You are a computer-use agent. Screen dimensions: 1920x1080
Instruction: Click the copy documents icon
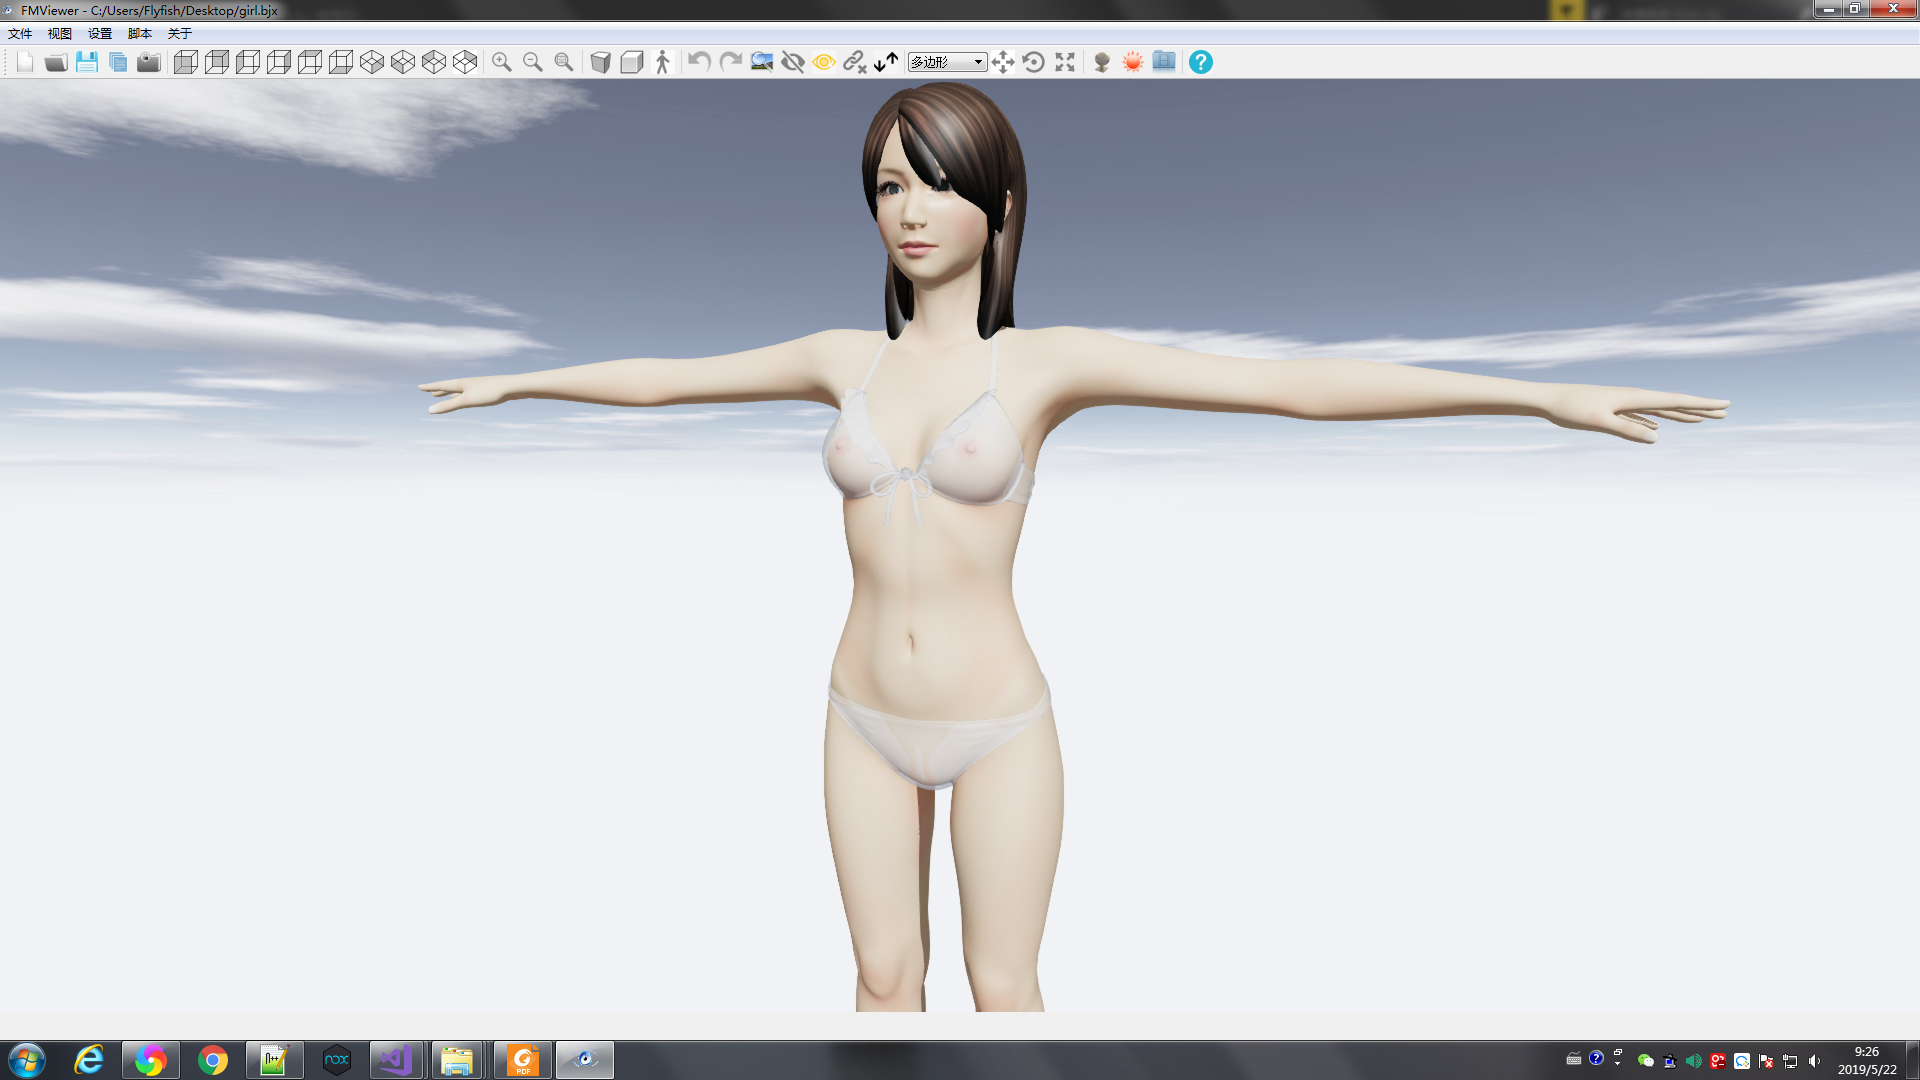tap(118, 62)
